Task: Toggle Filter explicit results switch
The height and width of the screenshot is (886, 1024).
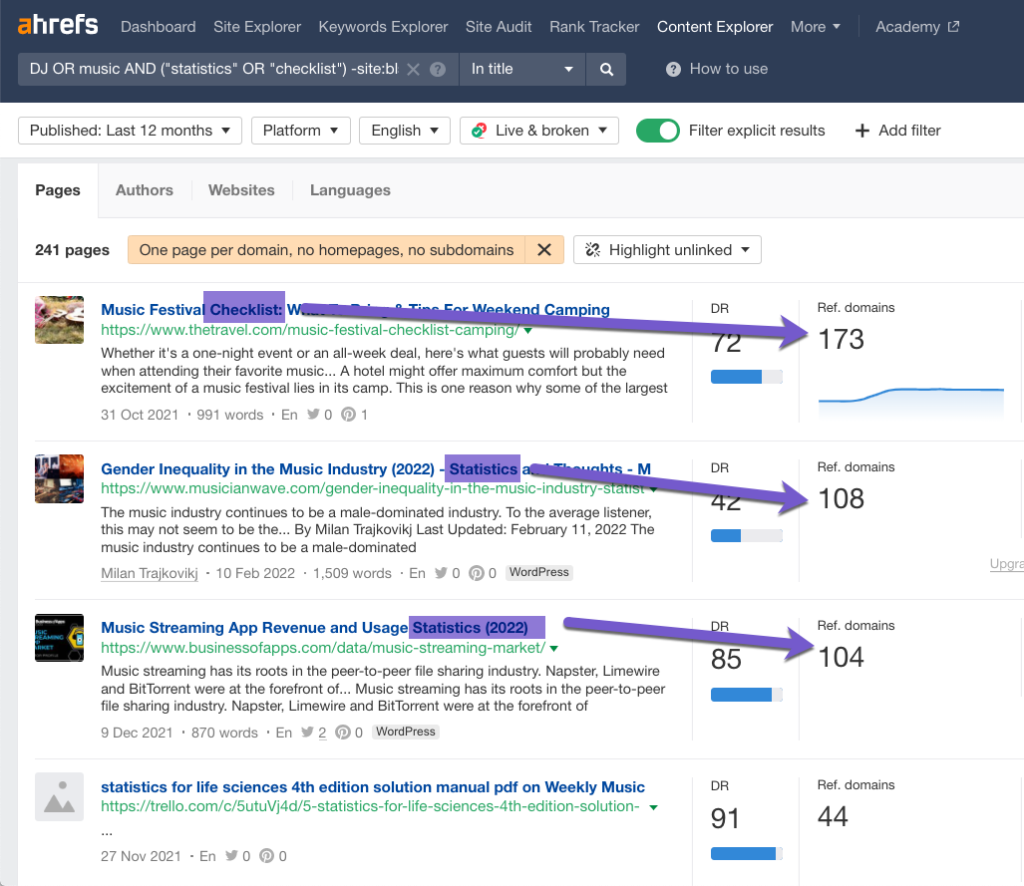Action: click(x=658, y=131)
